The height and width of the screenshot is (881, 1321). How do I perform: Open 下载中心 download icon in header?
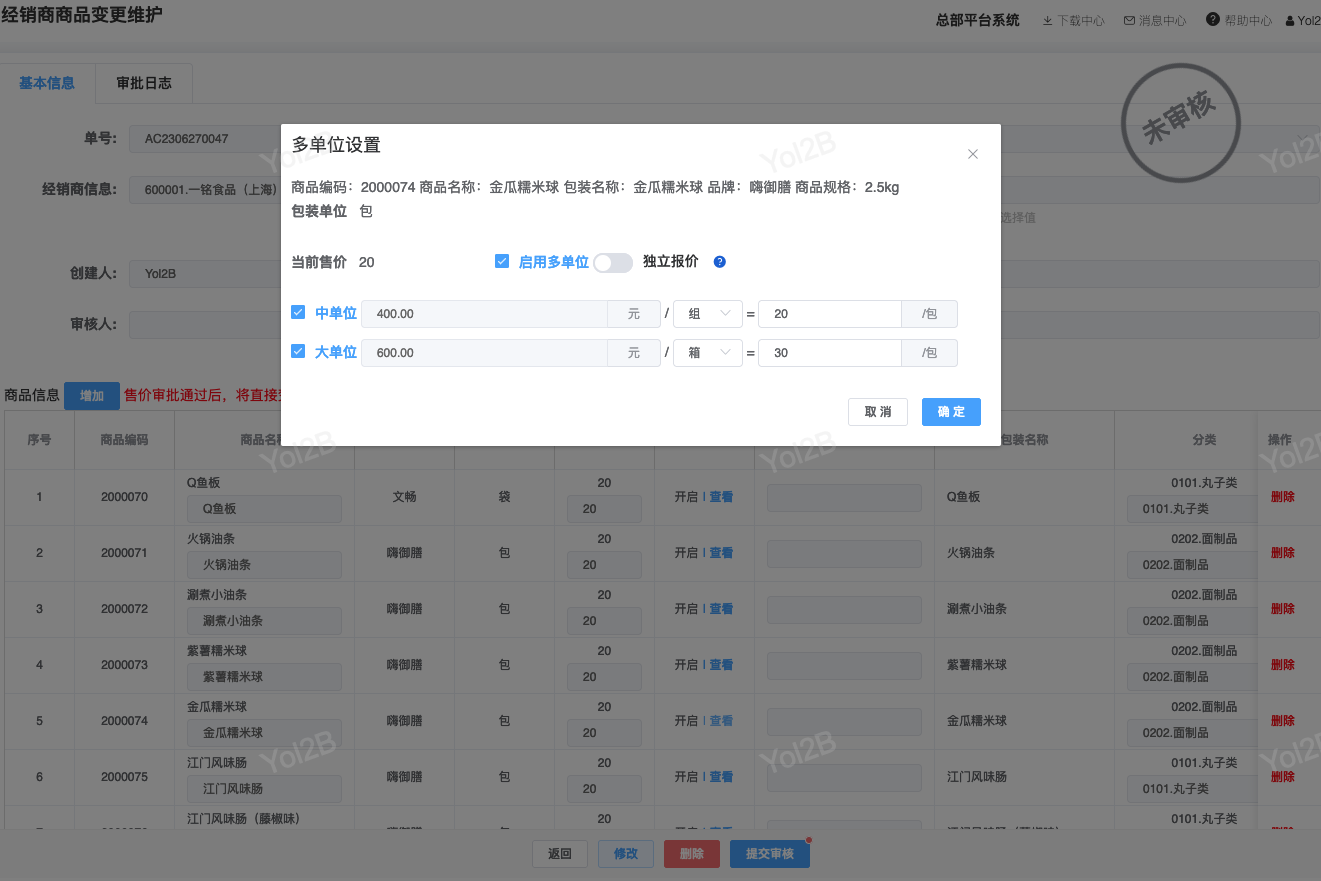1048,20
